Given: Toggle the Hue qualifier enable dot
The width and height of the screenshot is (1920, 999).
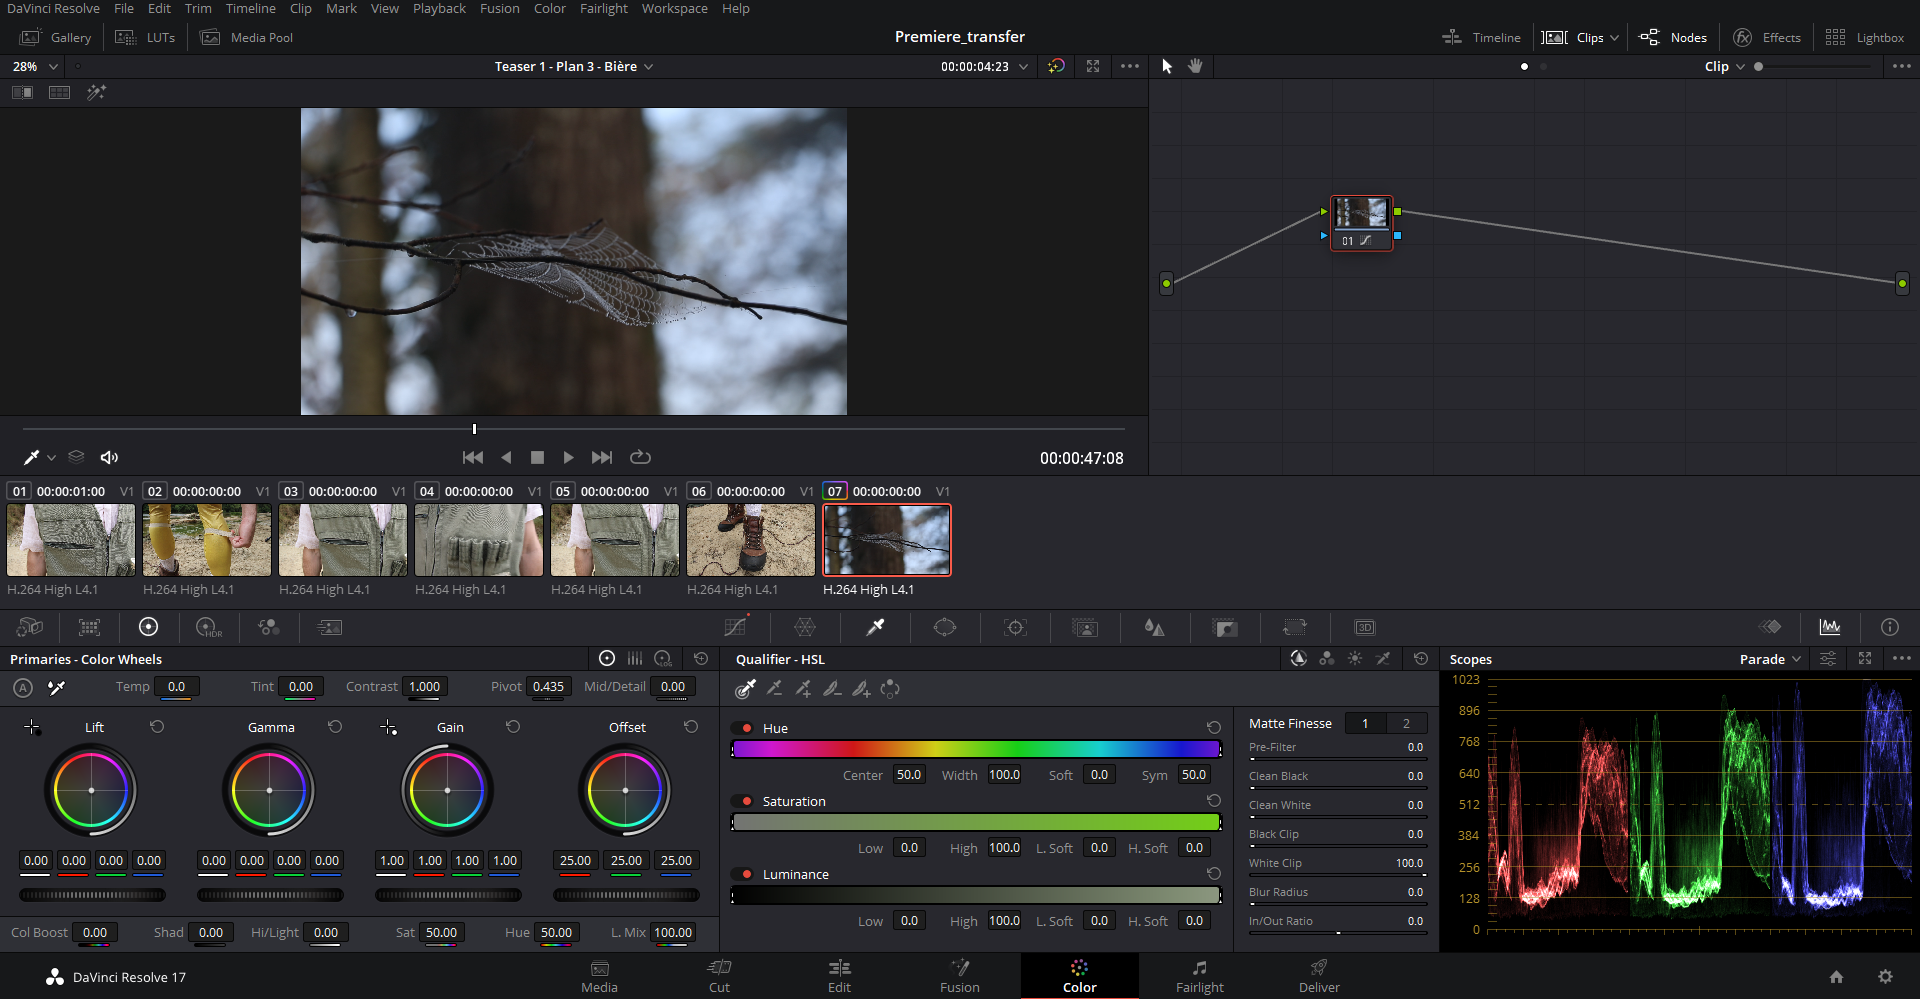Looking at the screenshot, I should 746,728.
